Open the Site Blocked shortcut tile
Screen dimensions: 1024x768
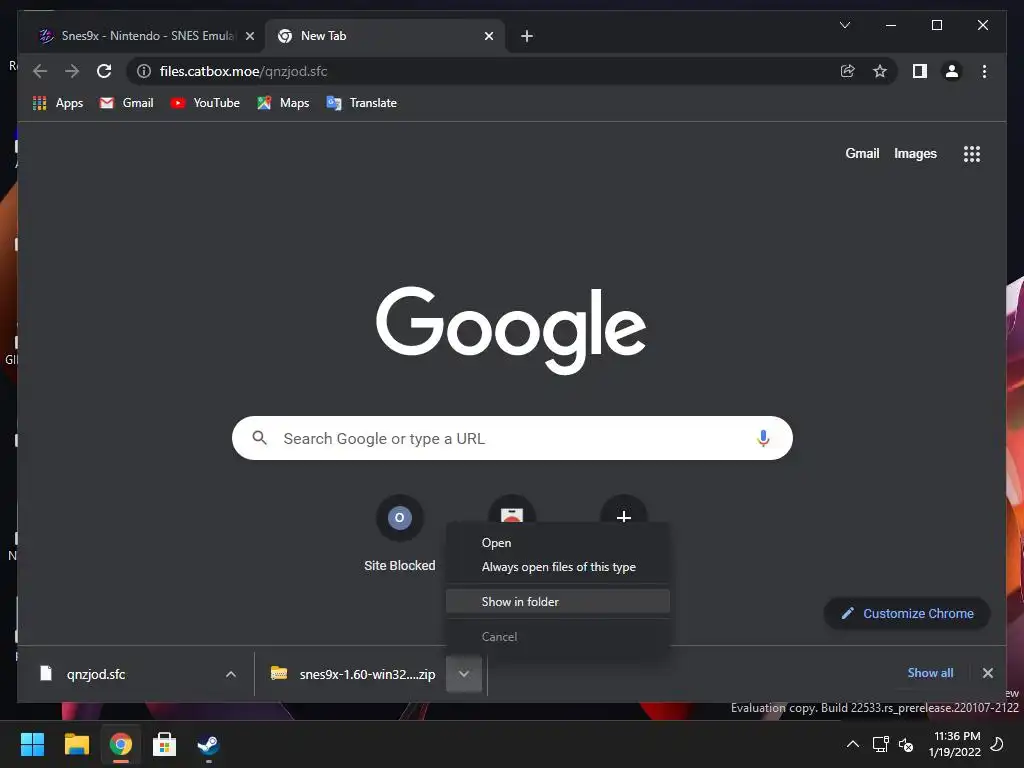tap(400, 534)
